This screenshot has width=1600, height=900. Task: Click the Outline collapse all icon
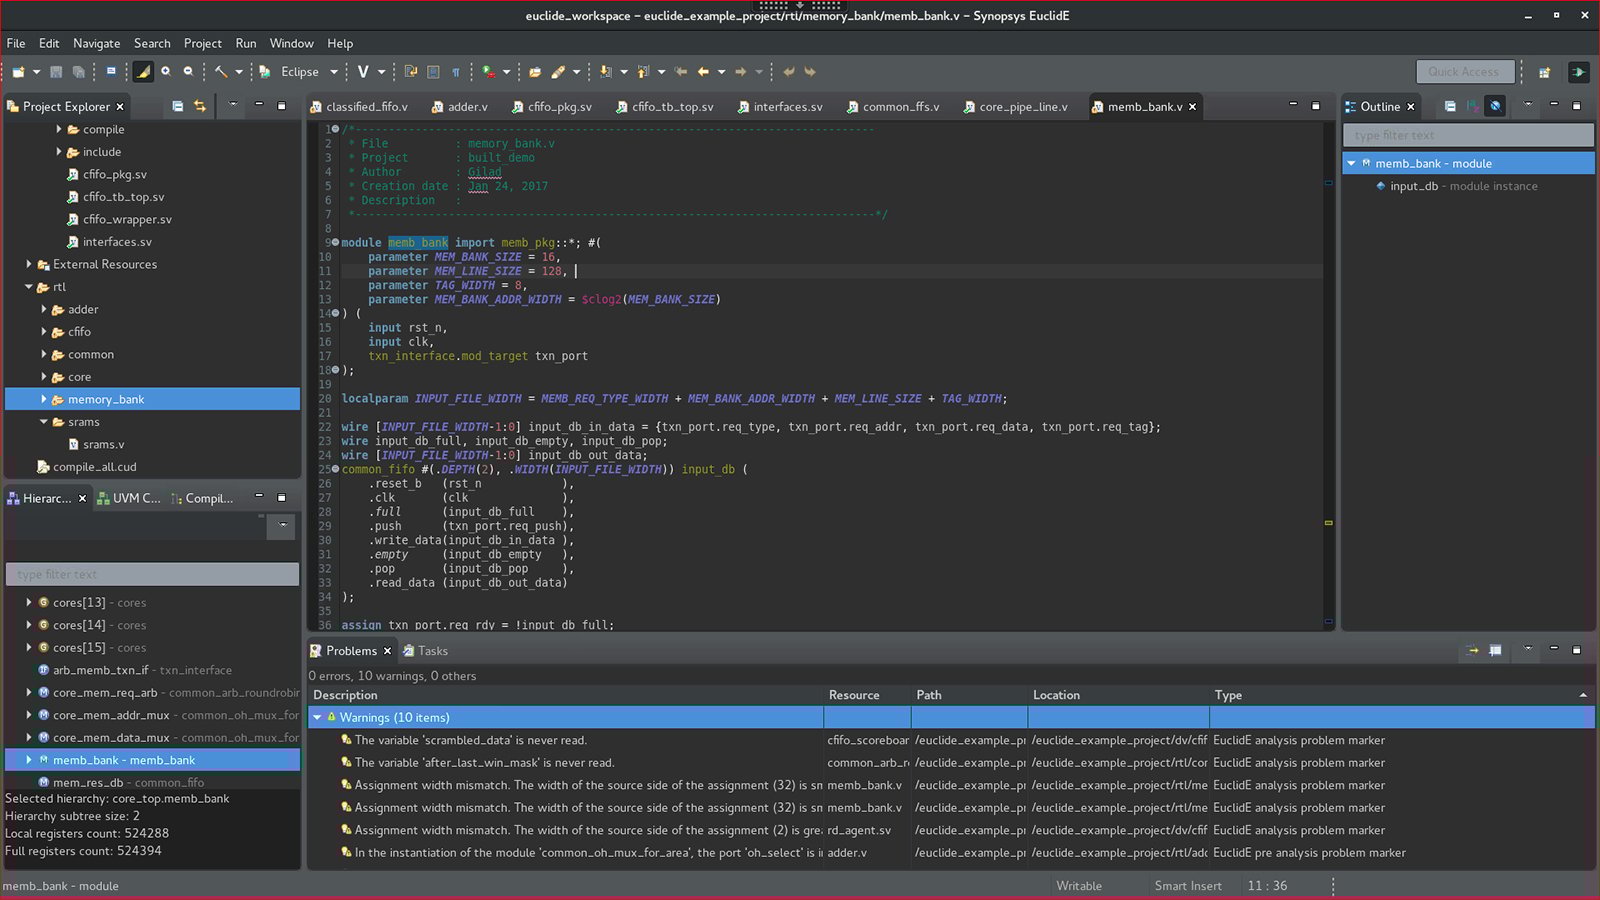coord(1450,106)
